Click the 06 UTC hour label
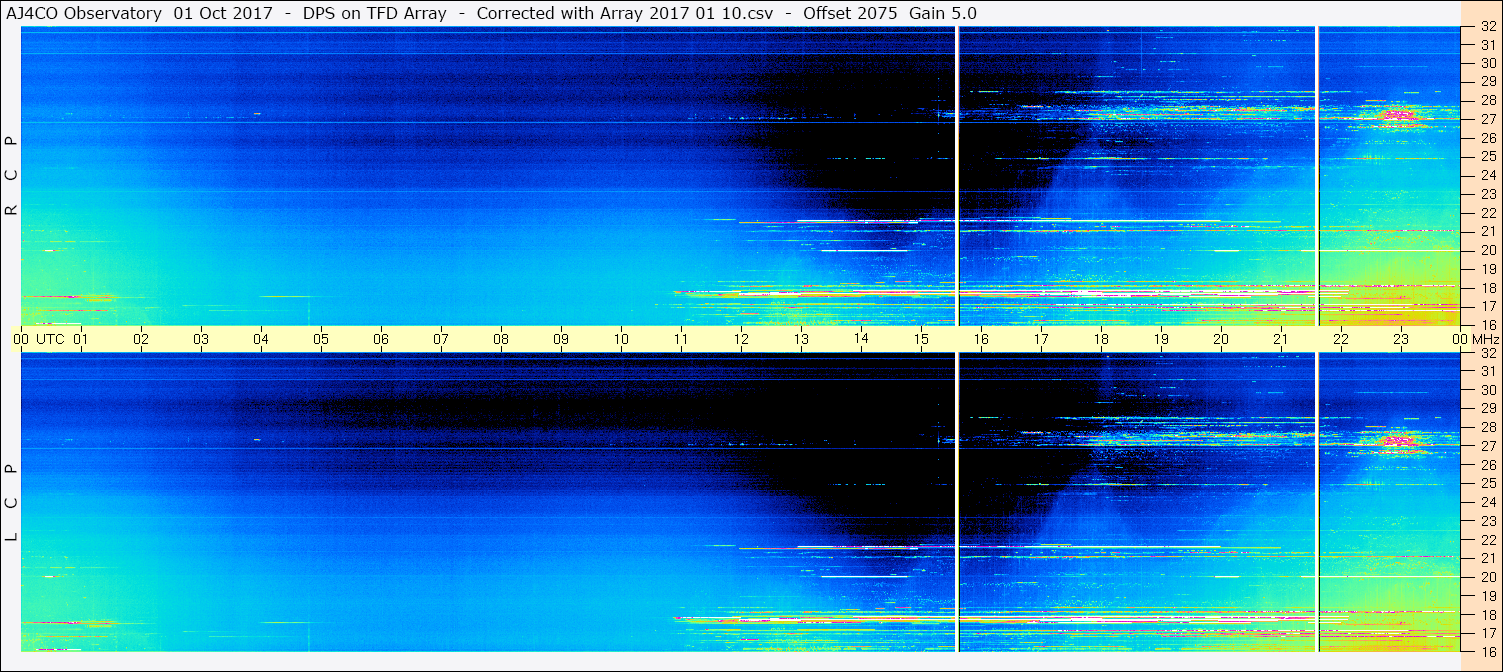This screenshot has height=672, width=1503. click(x=381, y=339)
